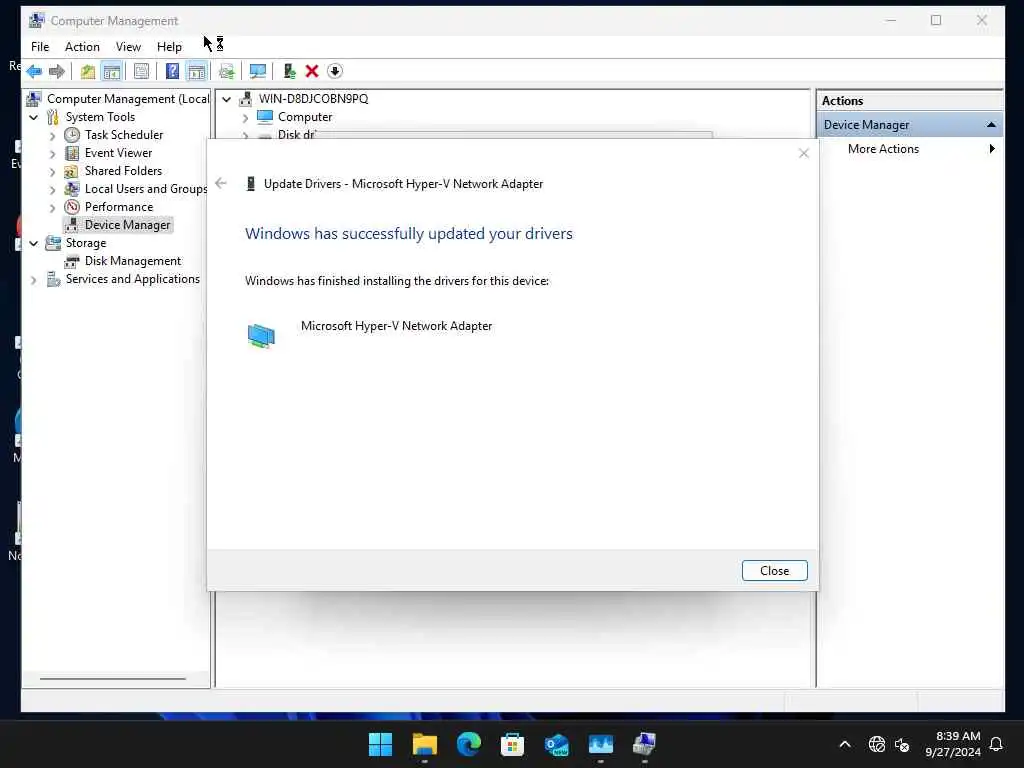Launch Microsoft Edge from the taskbar
The height and width of the screenshot is (768, 1024).
point(468,744)
